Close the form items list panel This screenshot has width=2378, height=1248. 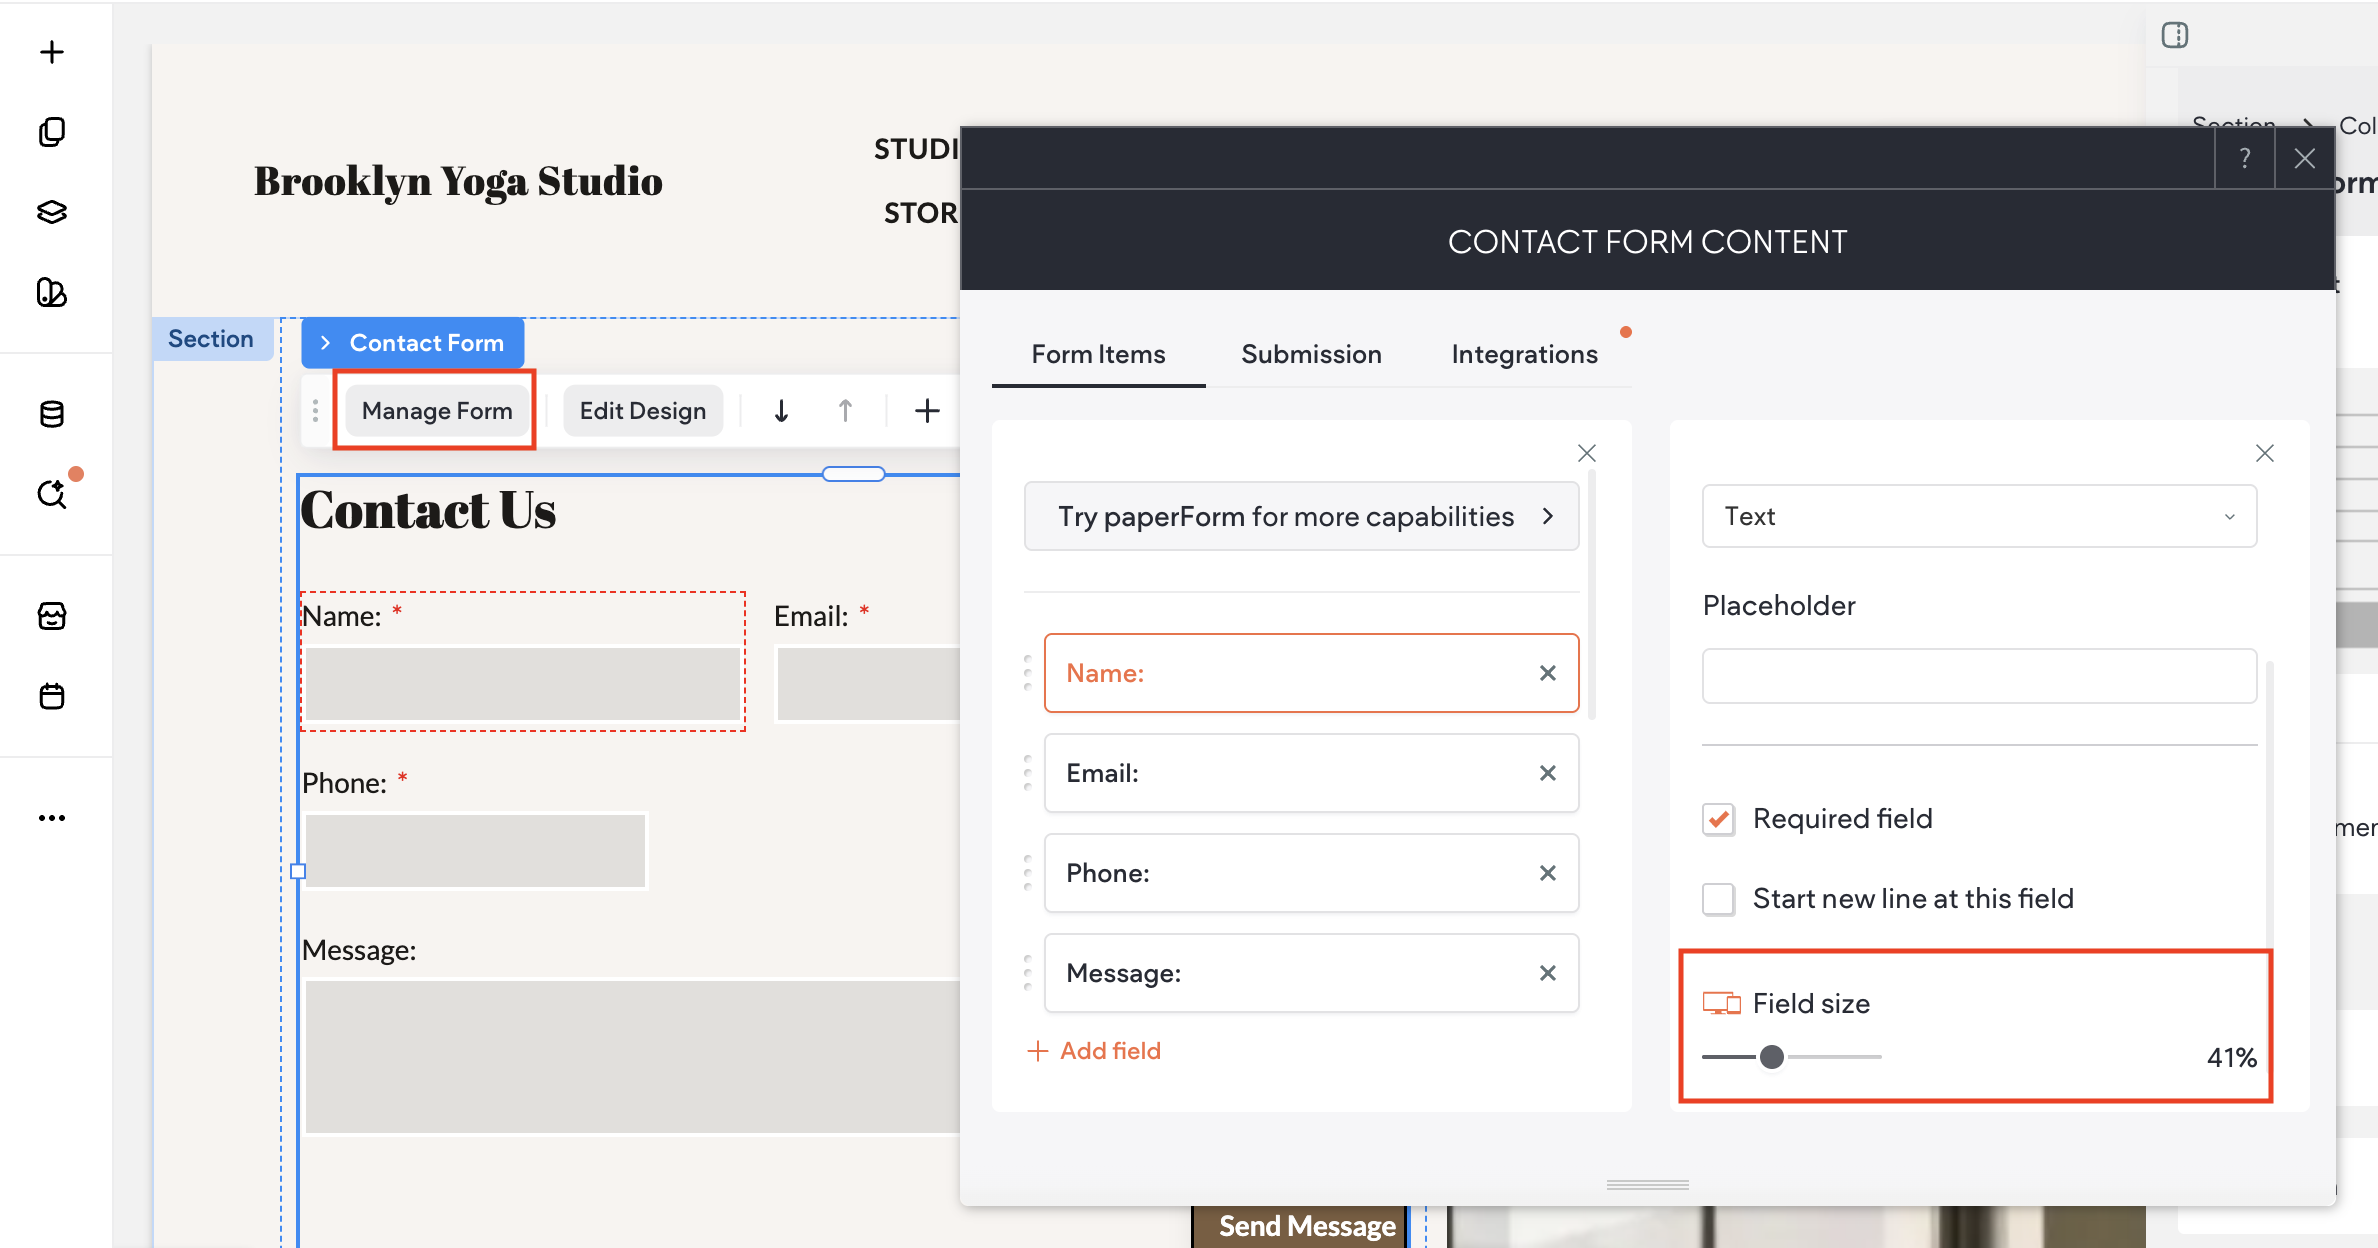1586,453
